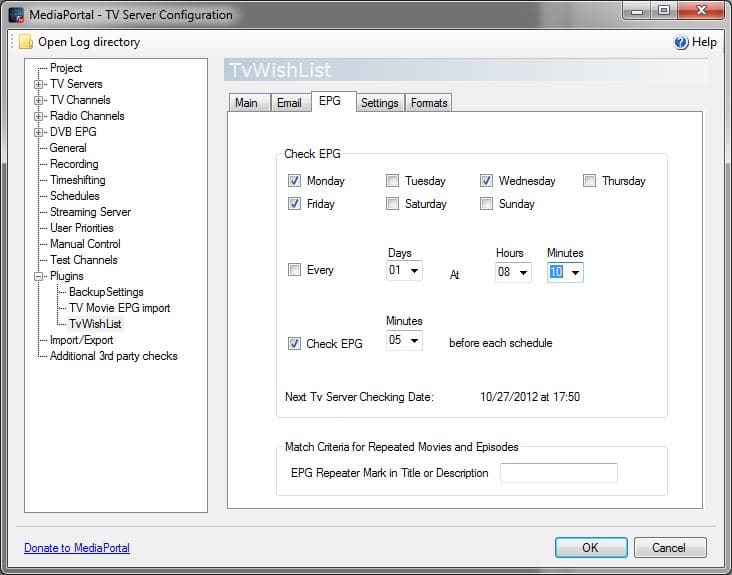Image resolution: width=732 pixels, height=575 pixels.
Task: Select Streaming Server in the tree
Action: (x=90, y=212)
